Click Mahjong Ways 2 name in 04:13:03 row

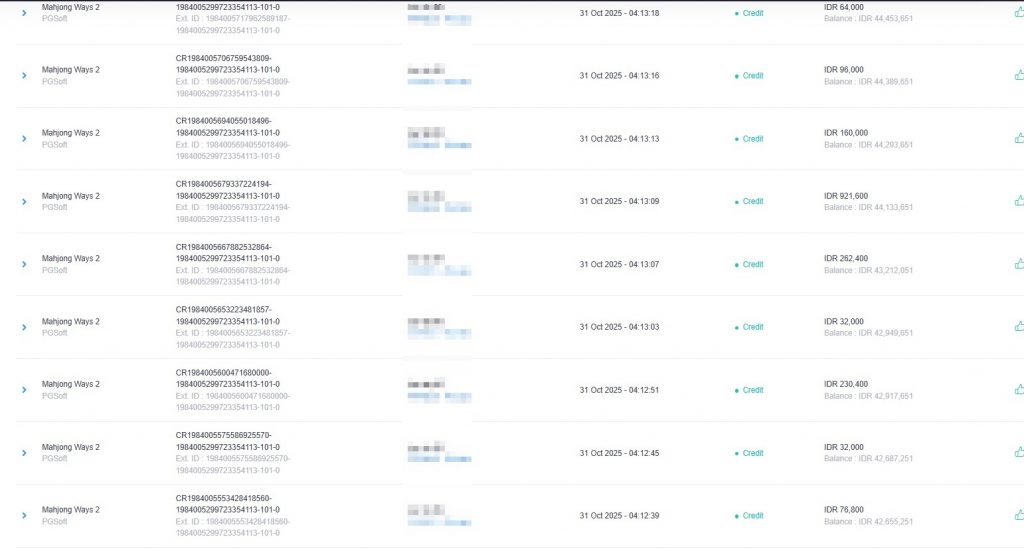(71, 321)
